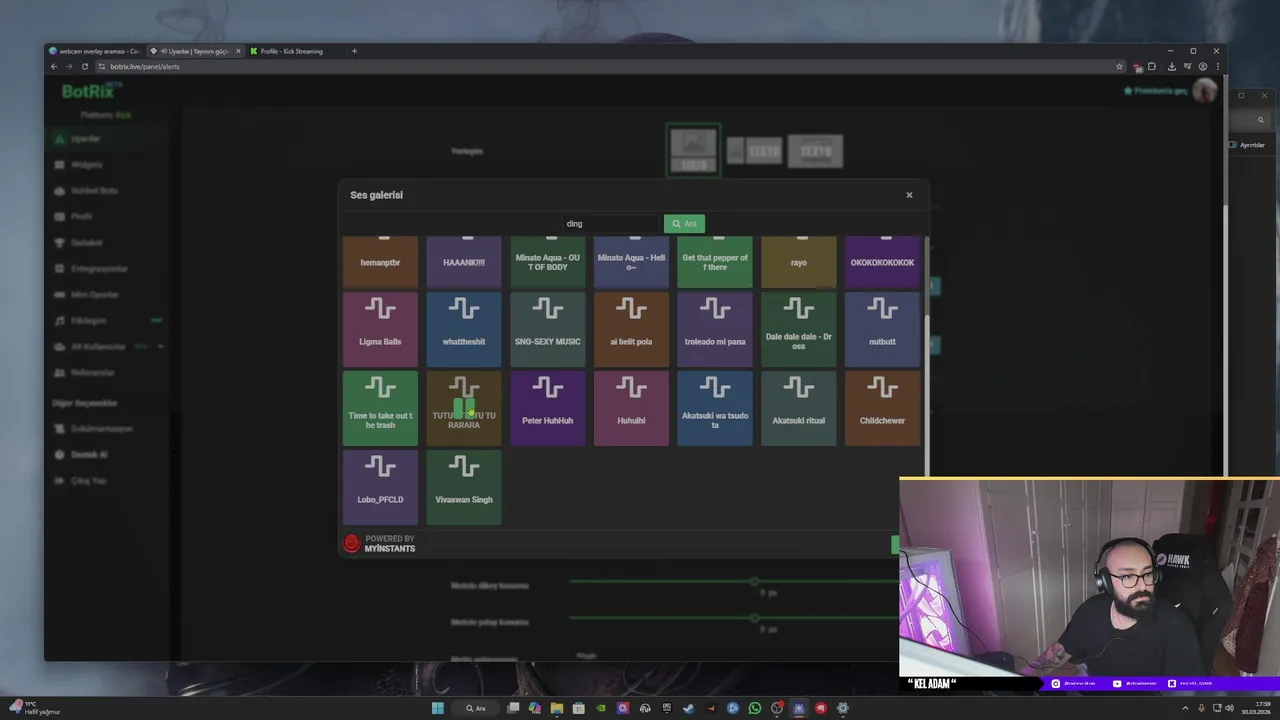
Task: Select the image-beside-text layout option
Action: click(754, 151)
